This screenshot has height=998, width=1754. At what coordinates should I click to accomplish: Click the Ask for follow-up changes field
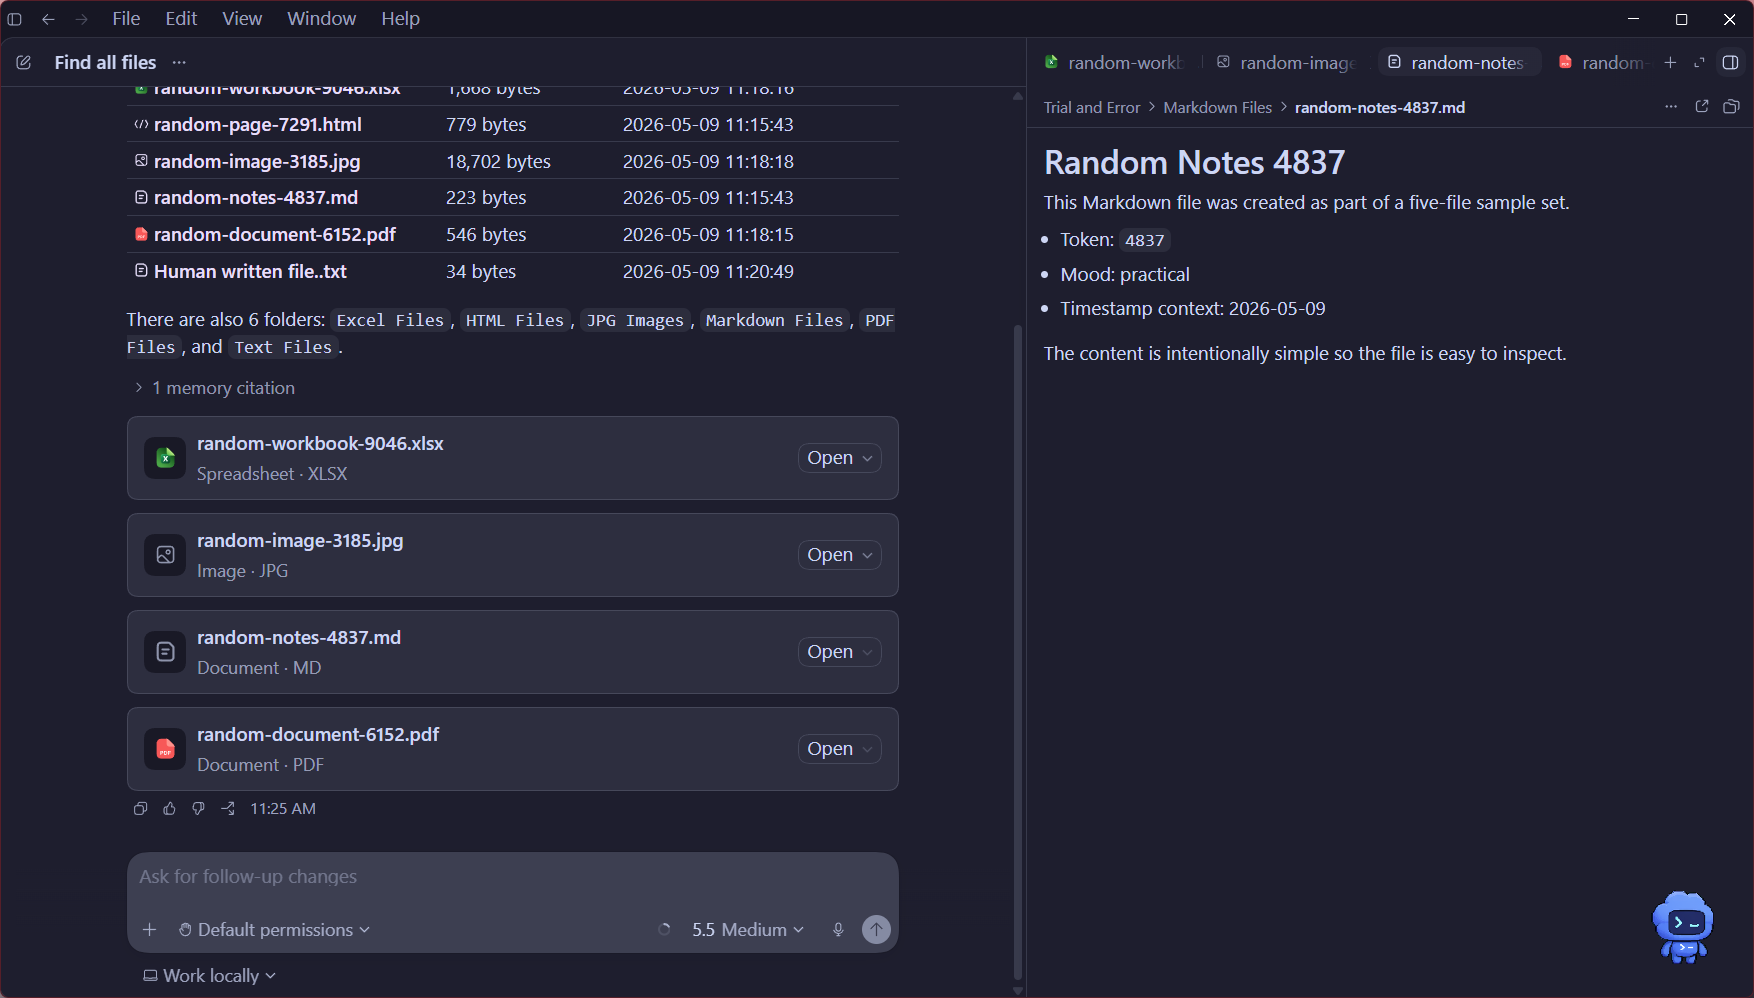click(x=513, y=877)
